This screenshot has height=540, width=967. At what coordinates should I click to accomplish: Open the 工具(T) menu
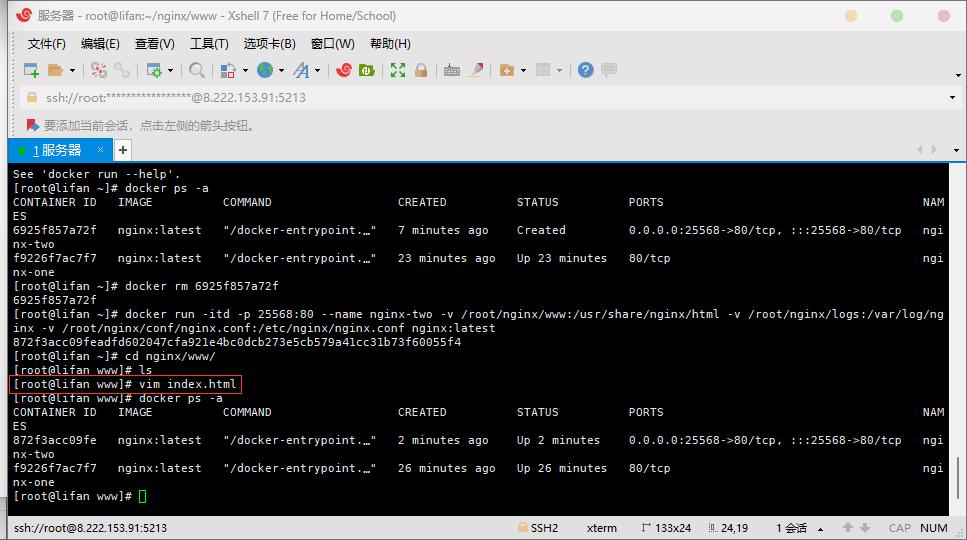point(209,44)
